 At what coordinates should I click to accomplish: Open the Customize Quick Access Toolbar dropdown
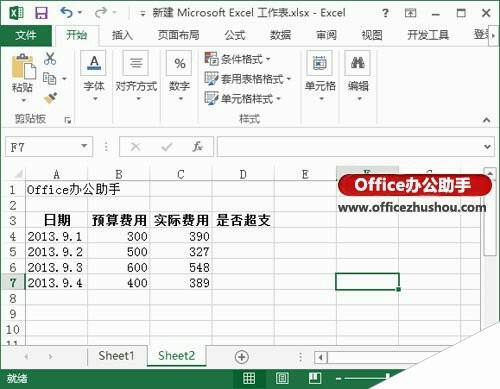(x=143, y=14)
